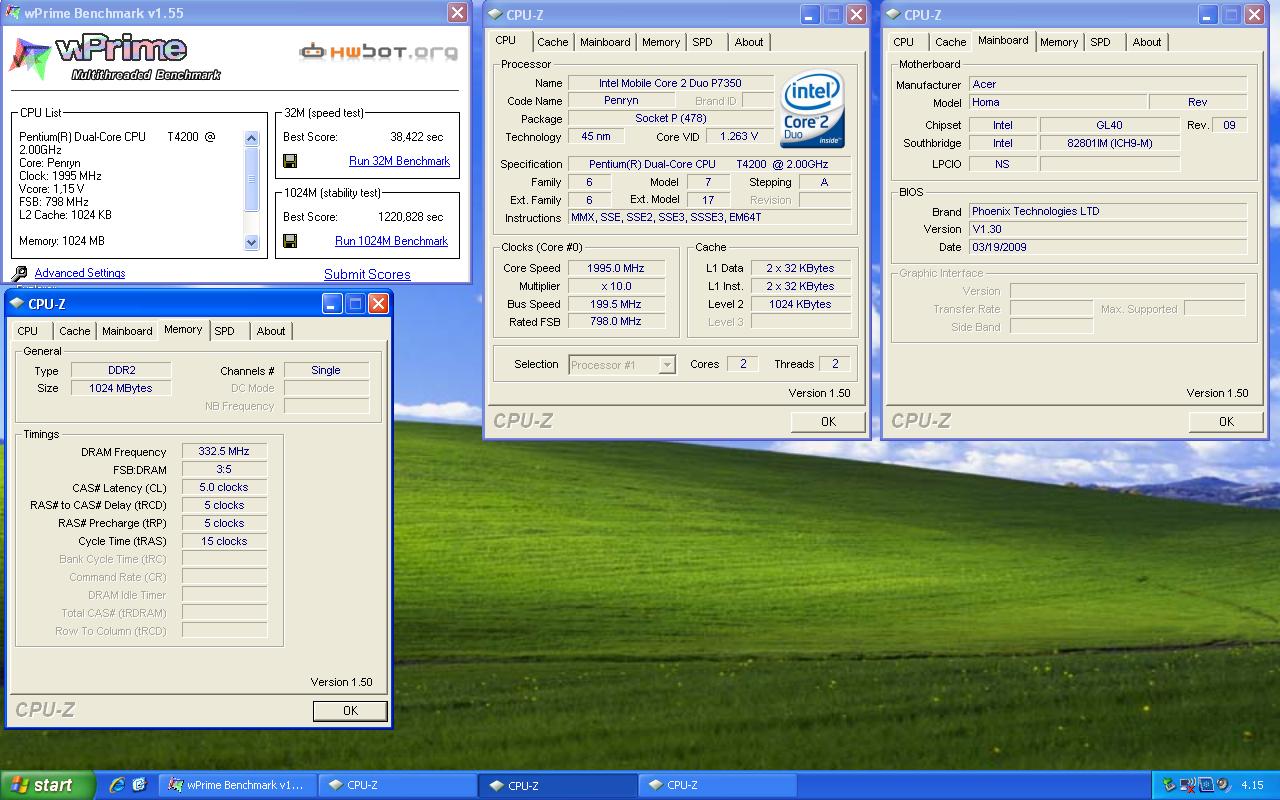Click the wrench icon next to Advanced Settings
Viewport: 1280px width, 800px height.
tap(19, 273)
